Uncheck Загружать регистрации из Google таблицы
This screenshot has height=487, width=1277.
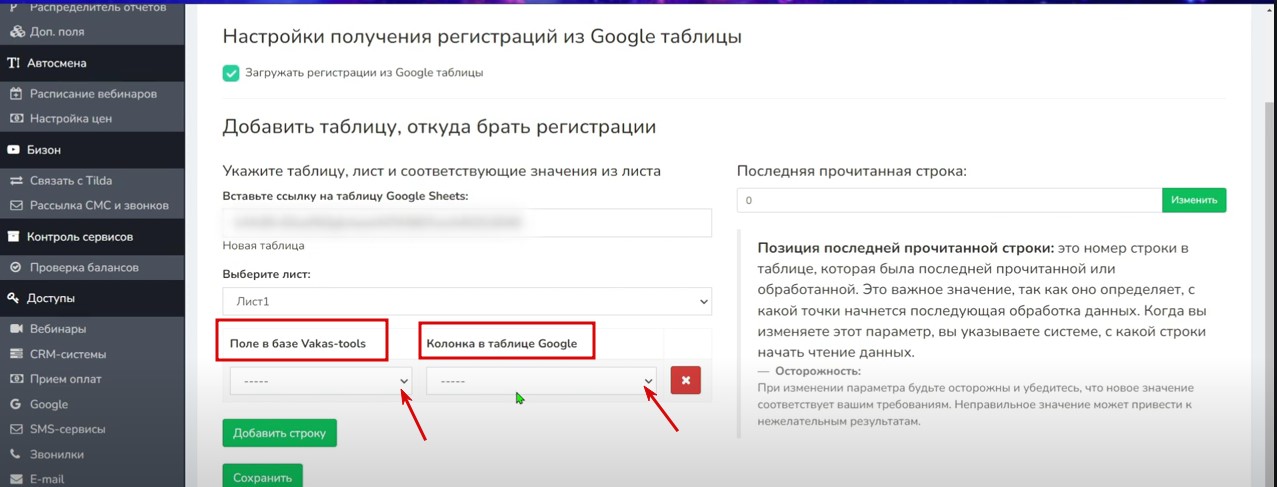point(231,73)
